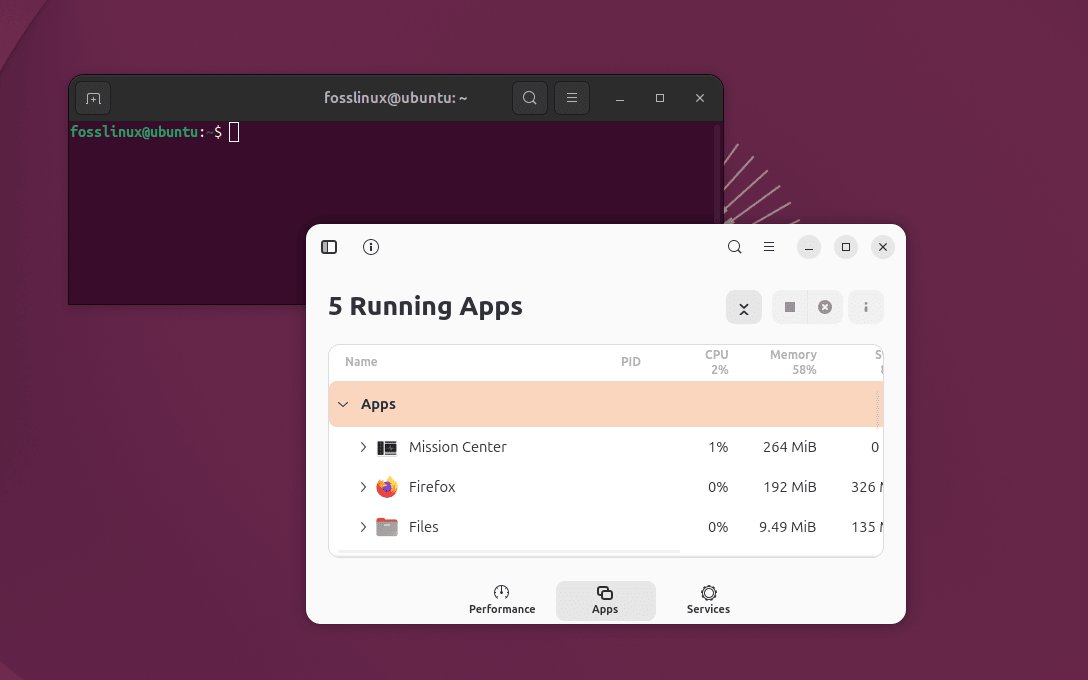Switch to the Services tab

point(708,600)
